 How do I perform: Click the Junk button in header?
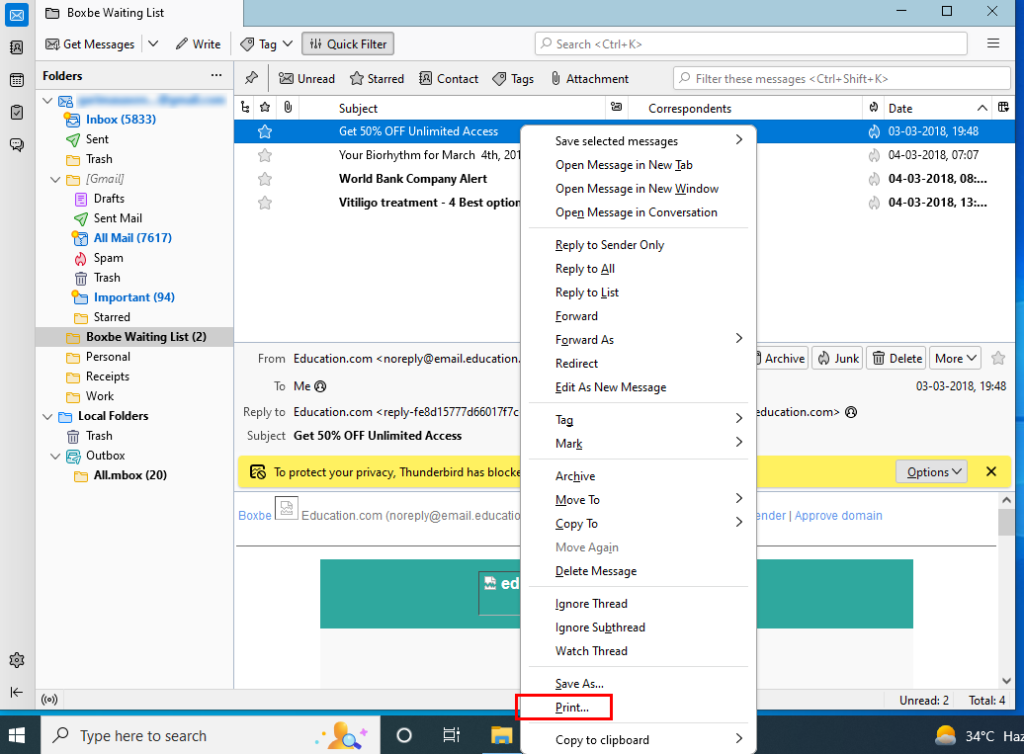click(838, 358)
